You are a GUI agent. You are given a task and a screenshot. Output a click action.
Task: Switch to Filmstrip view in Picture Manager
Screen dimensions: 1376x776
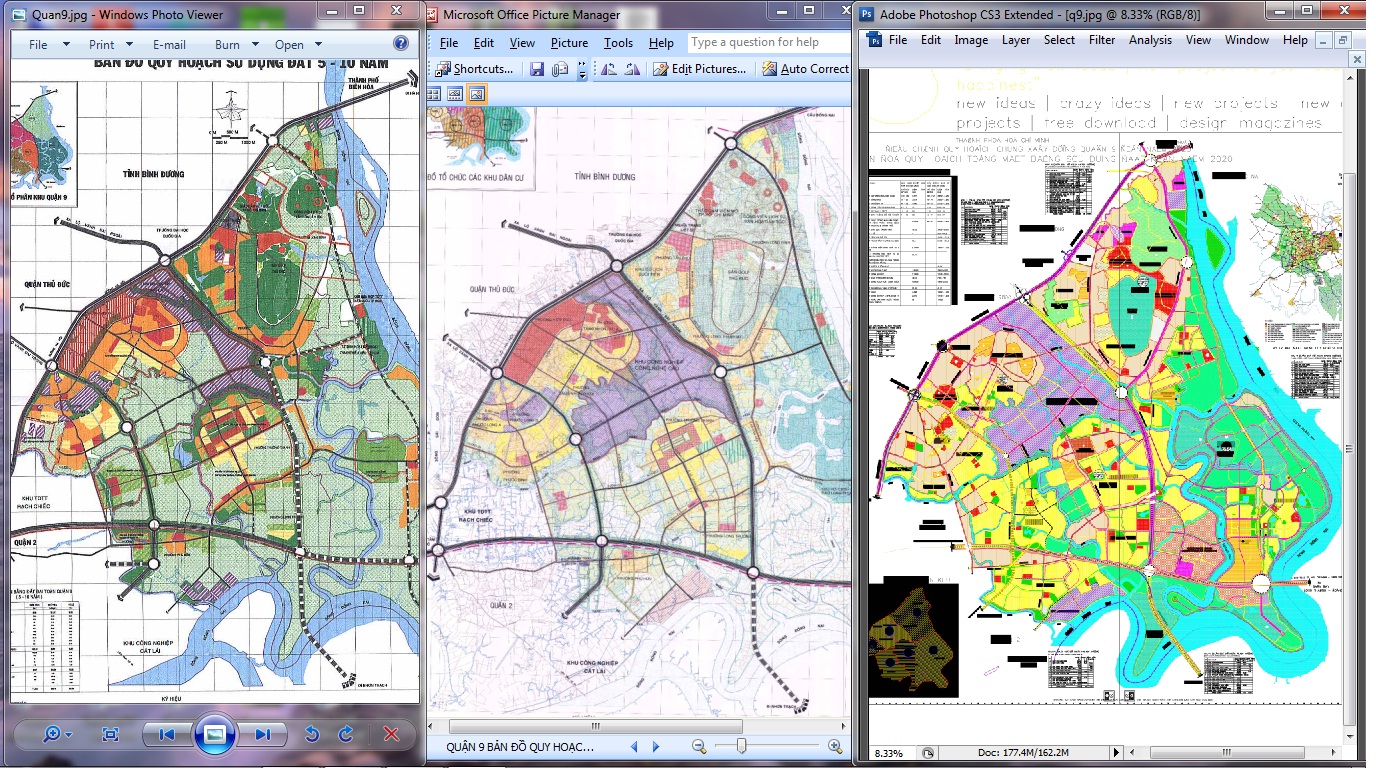tap(455, 94)
